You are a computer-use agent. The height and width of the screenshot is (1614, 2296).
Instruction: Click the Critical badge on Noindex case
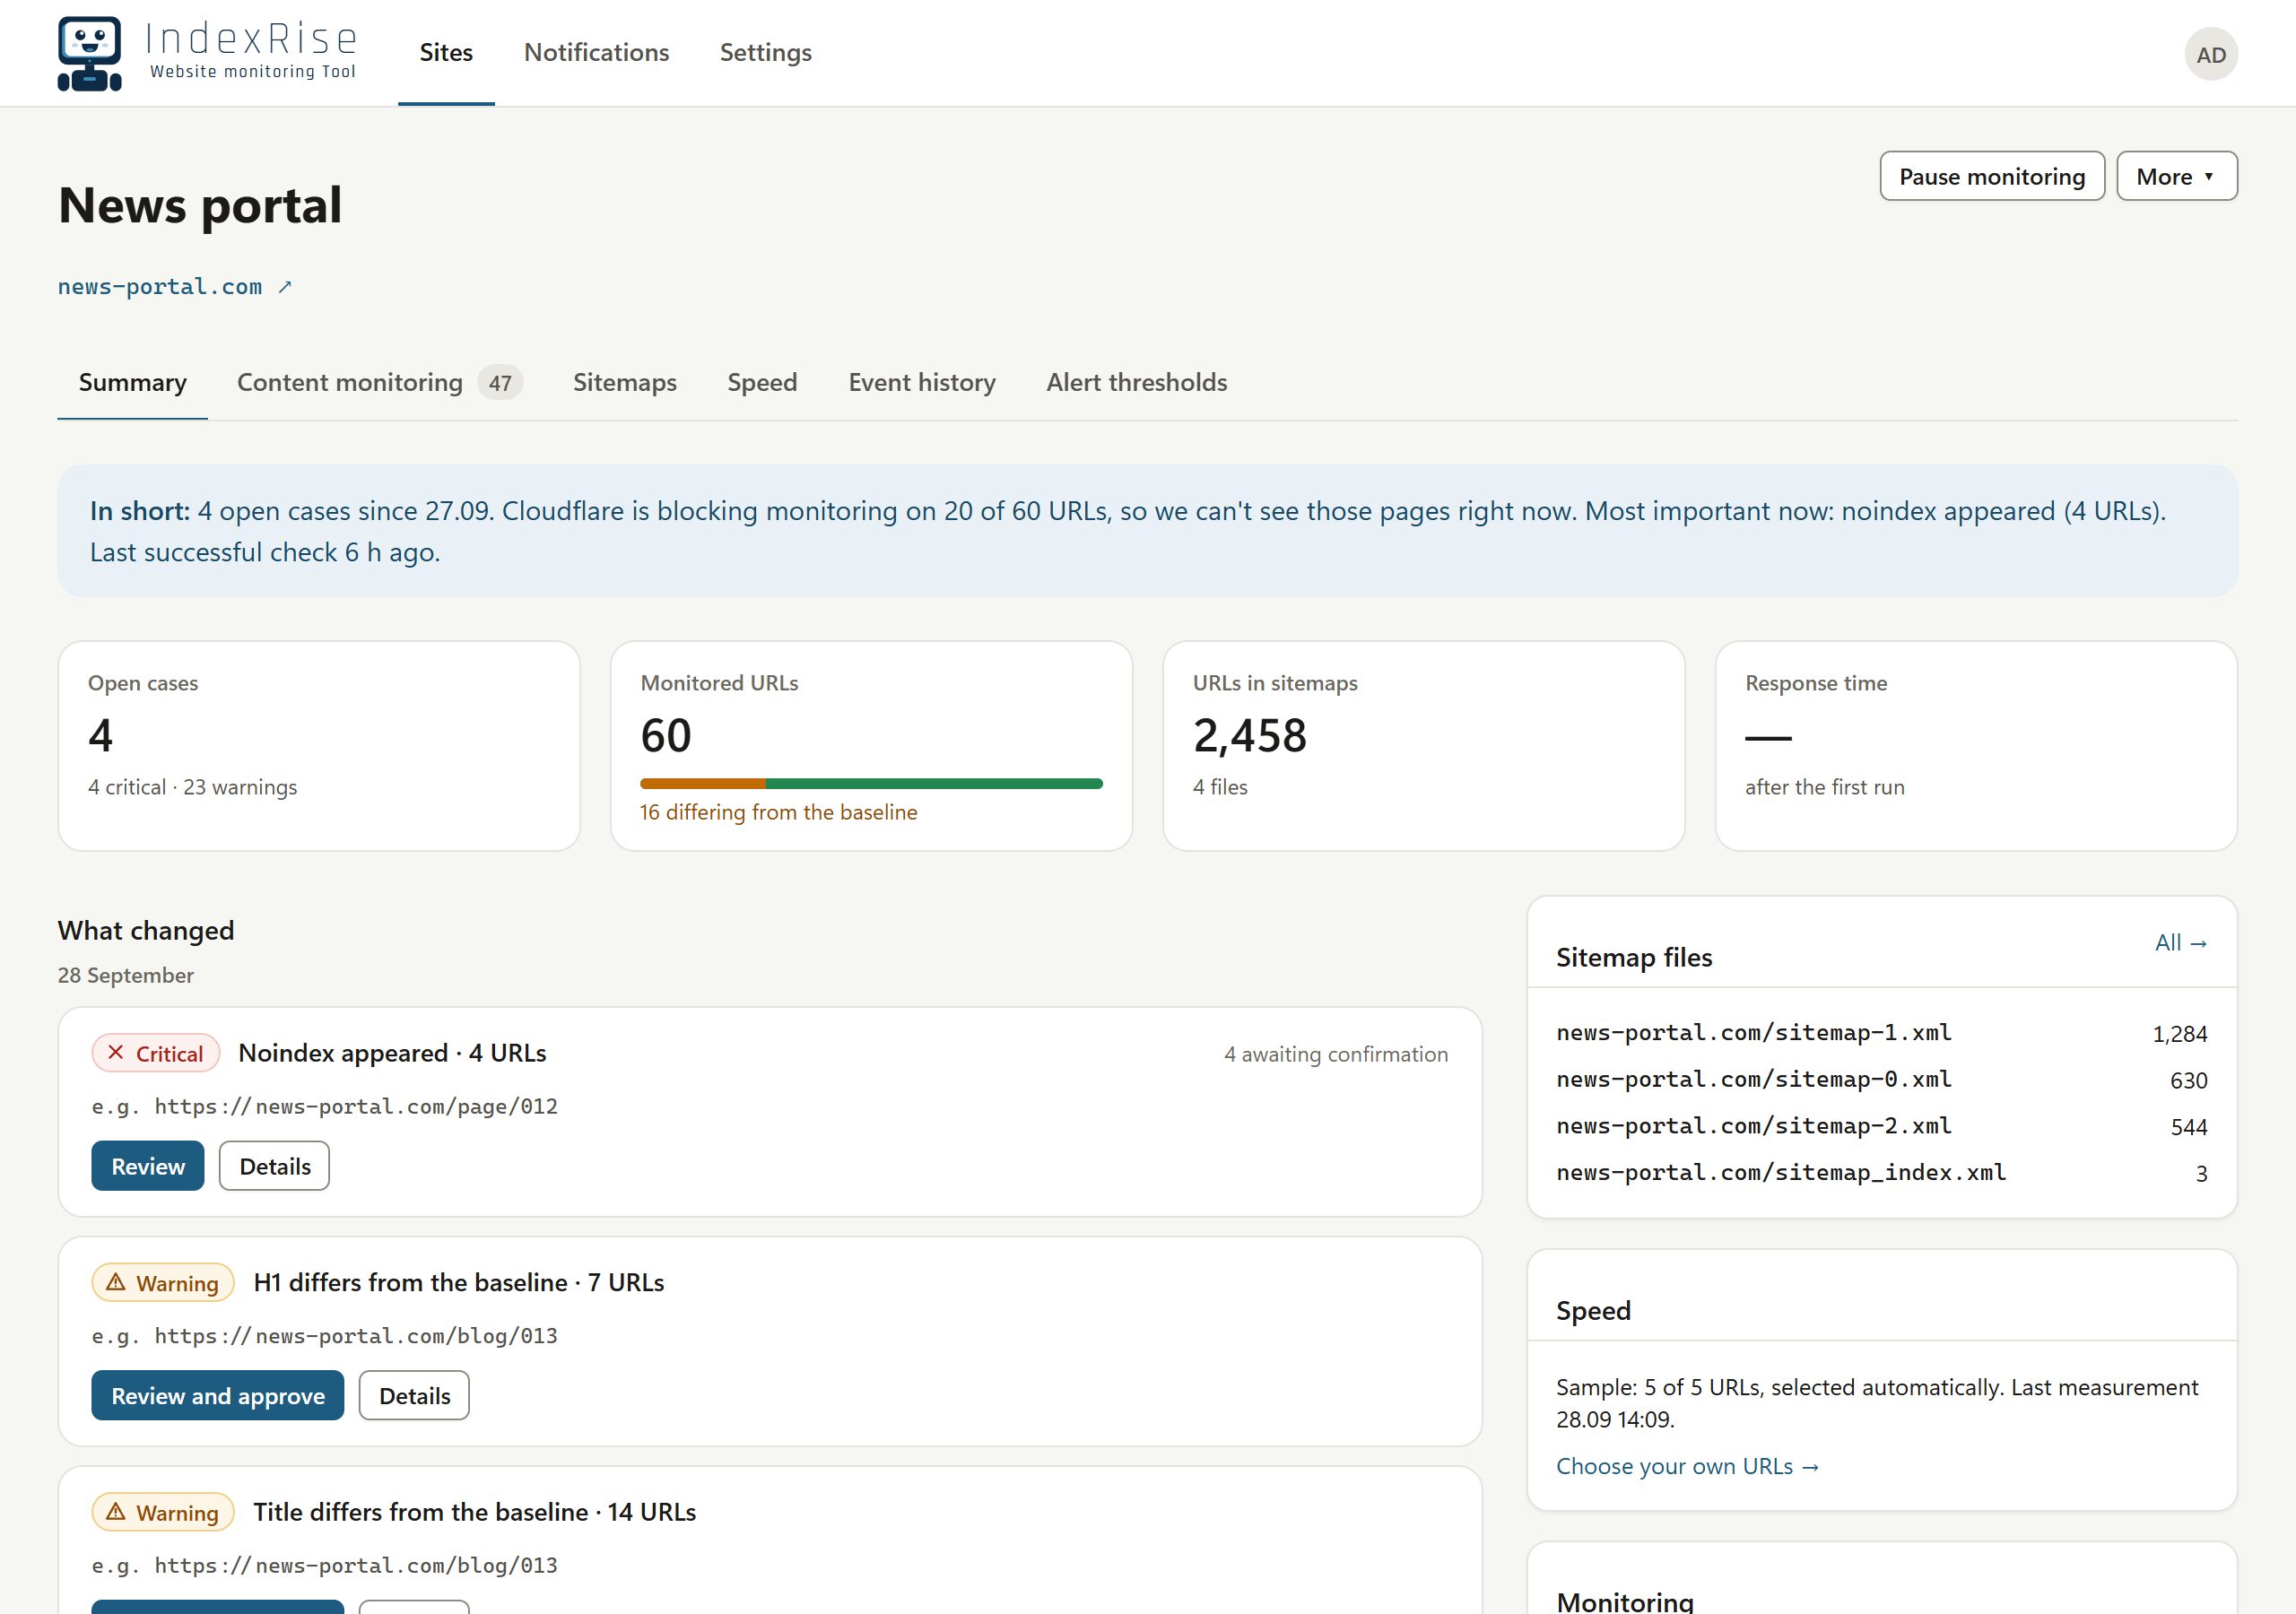coord(156,1053)
